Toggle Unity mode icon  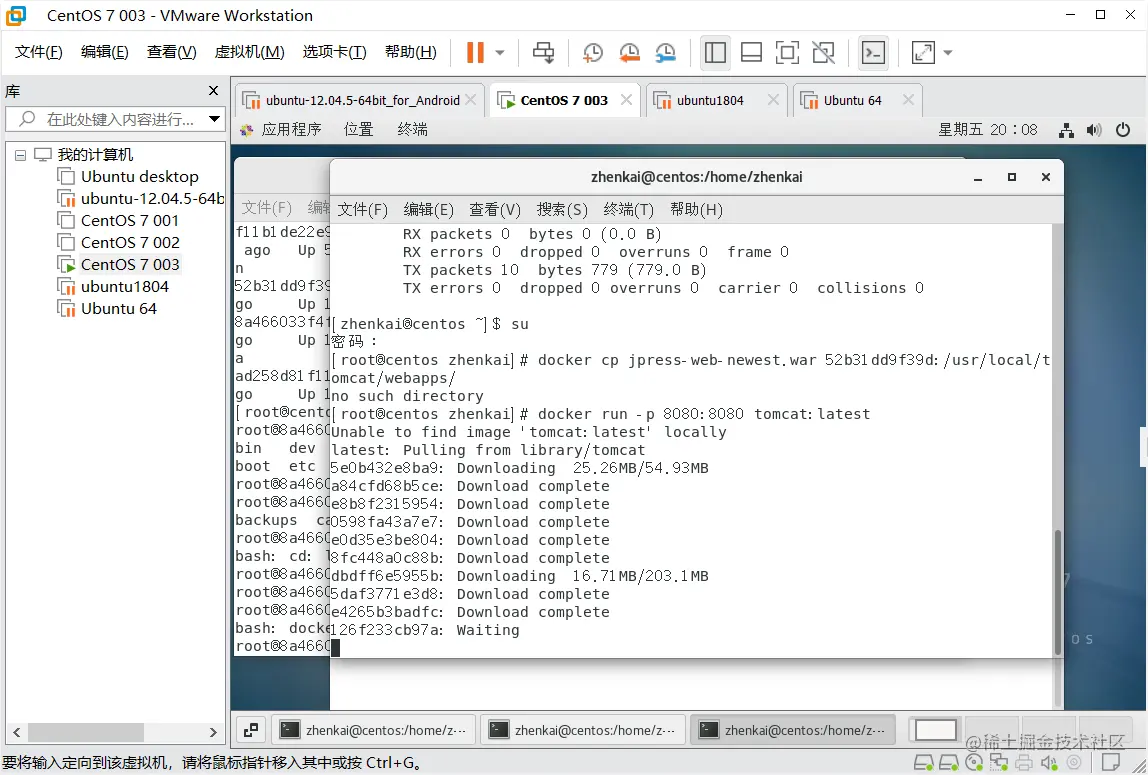(x=823, y=52)
